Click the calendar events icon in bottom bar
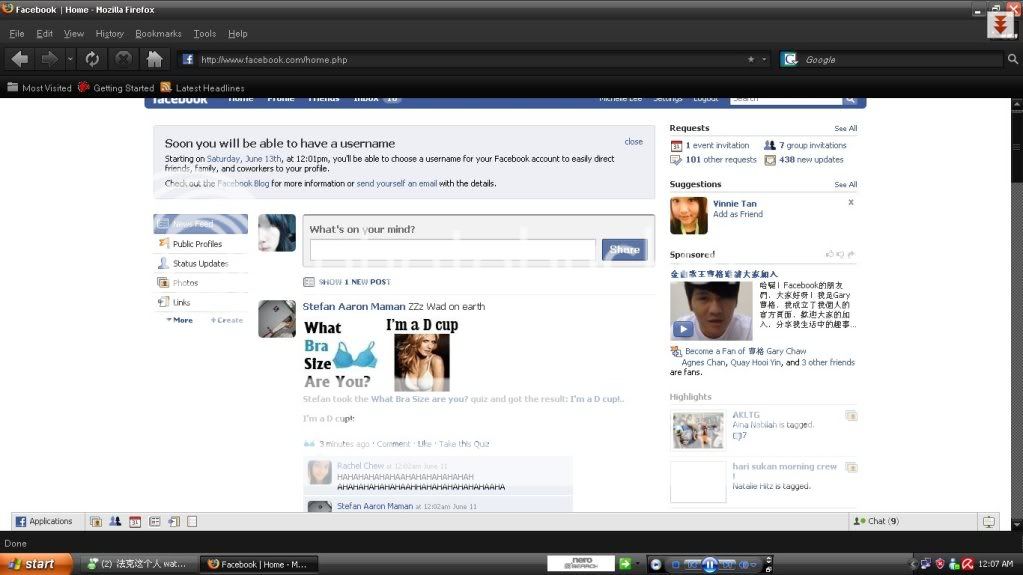The height and width of the screenshot is (575, 1023). click(135, 521)
